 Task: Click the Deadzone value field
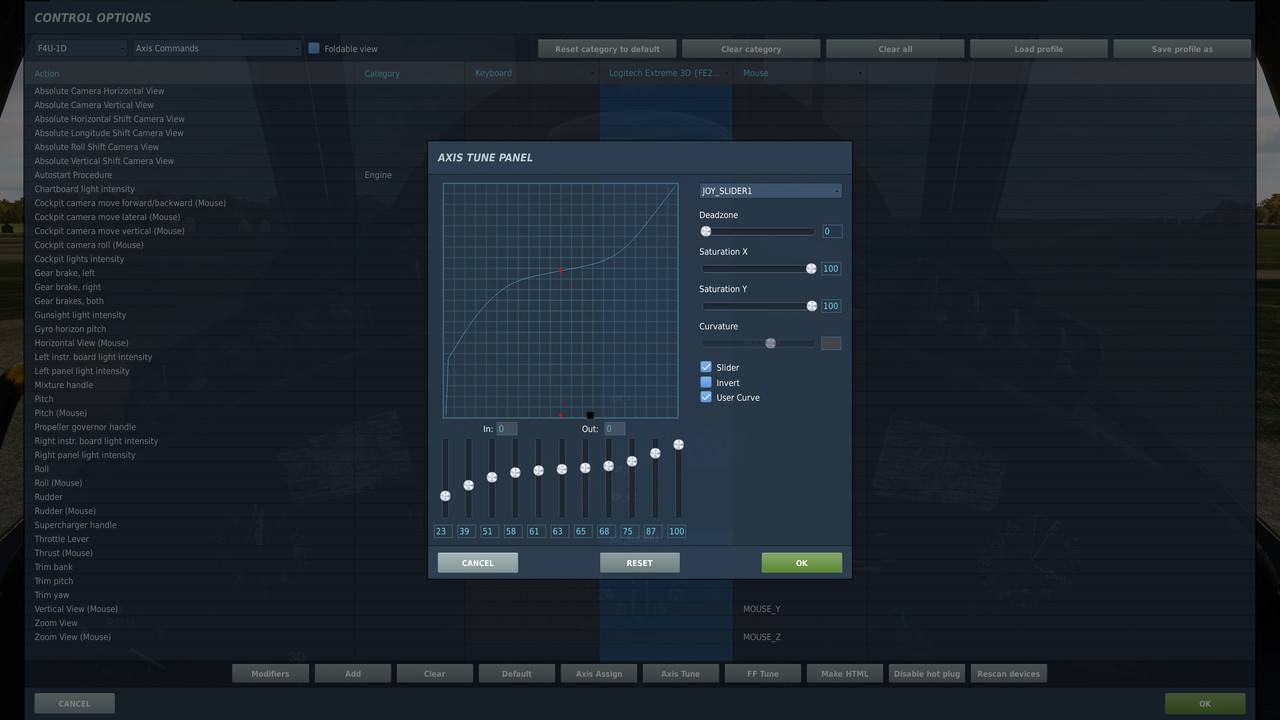pos(832,231)
